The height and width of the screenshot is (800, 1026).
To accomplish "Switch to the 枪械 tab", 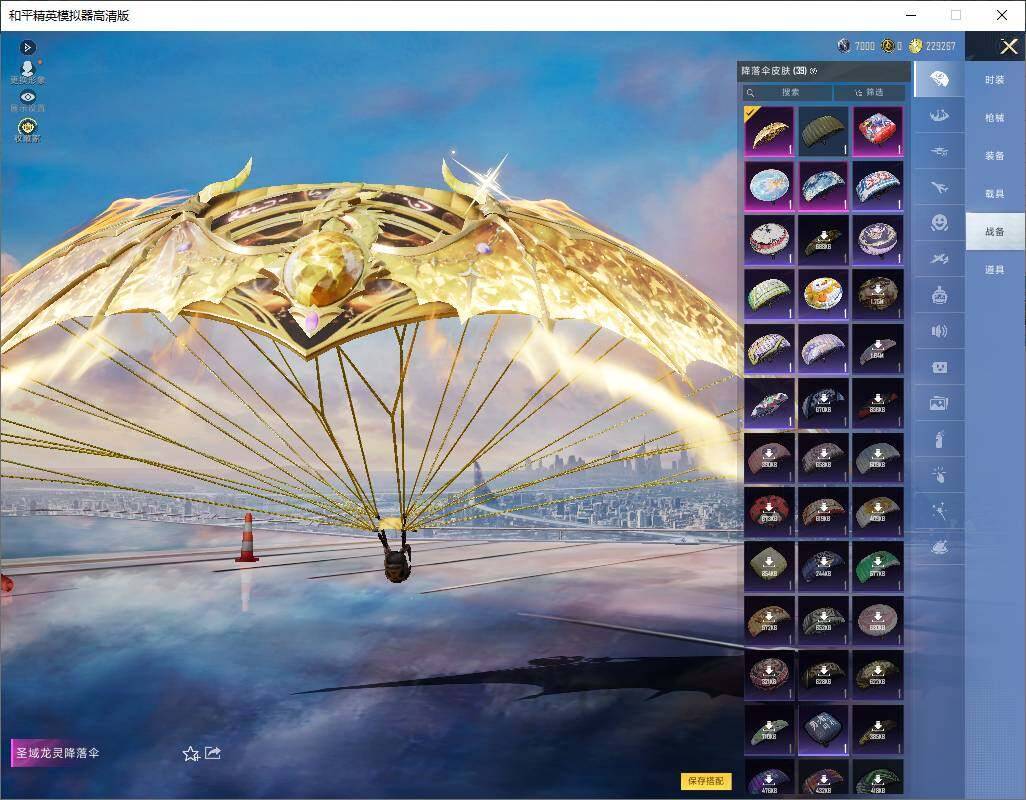I will click(995, 118).
